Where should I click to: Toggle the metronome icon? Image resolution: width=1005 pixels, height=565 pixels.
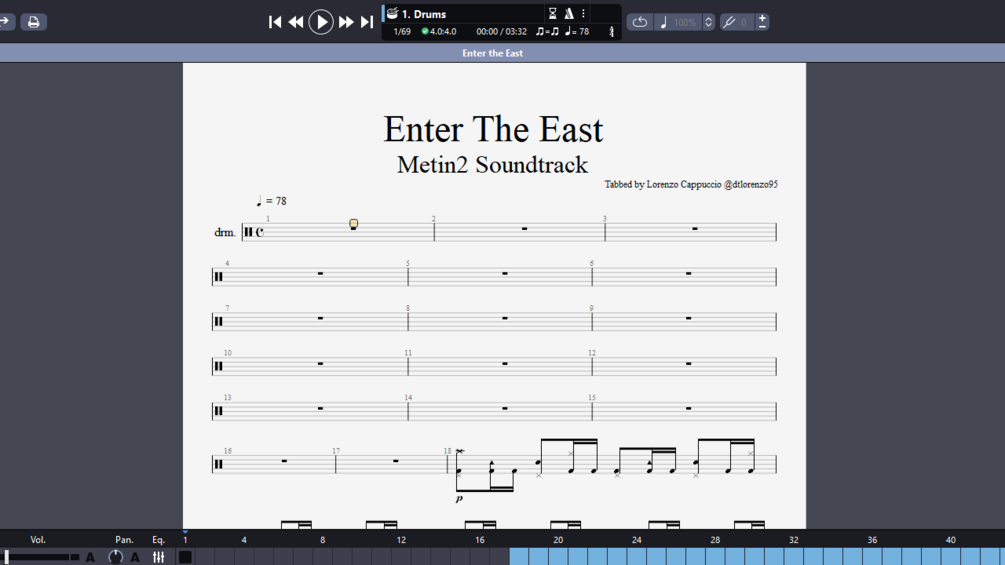point(569,13)
